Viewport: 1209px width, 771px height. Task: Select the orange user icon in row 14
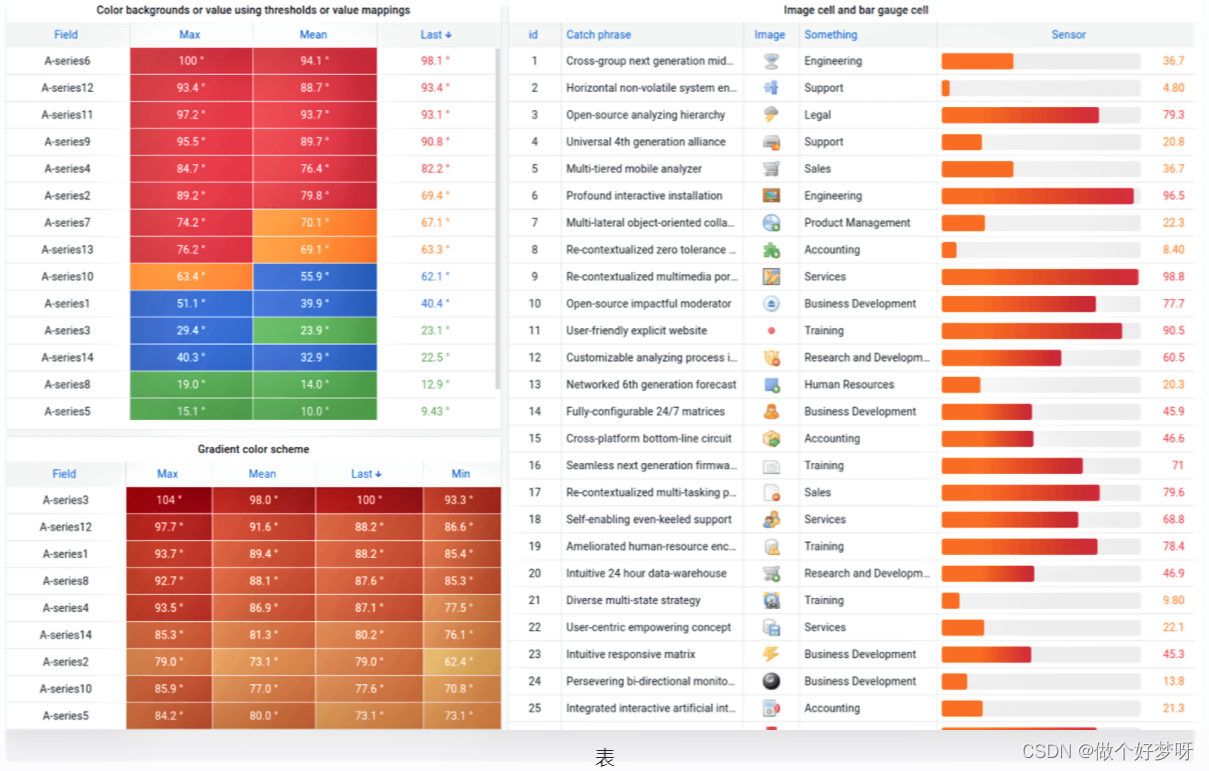coord(771,411)
